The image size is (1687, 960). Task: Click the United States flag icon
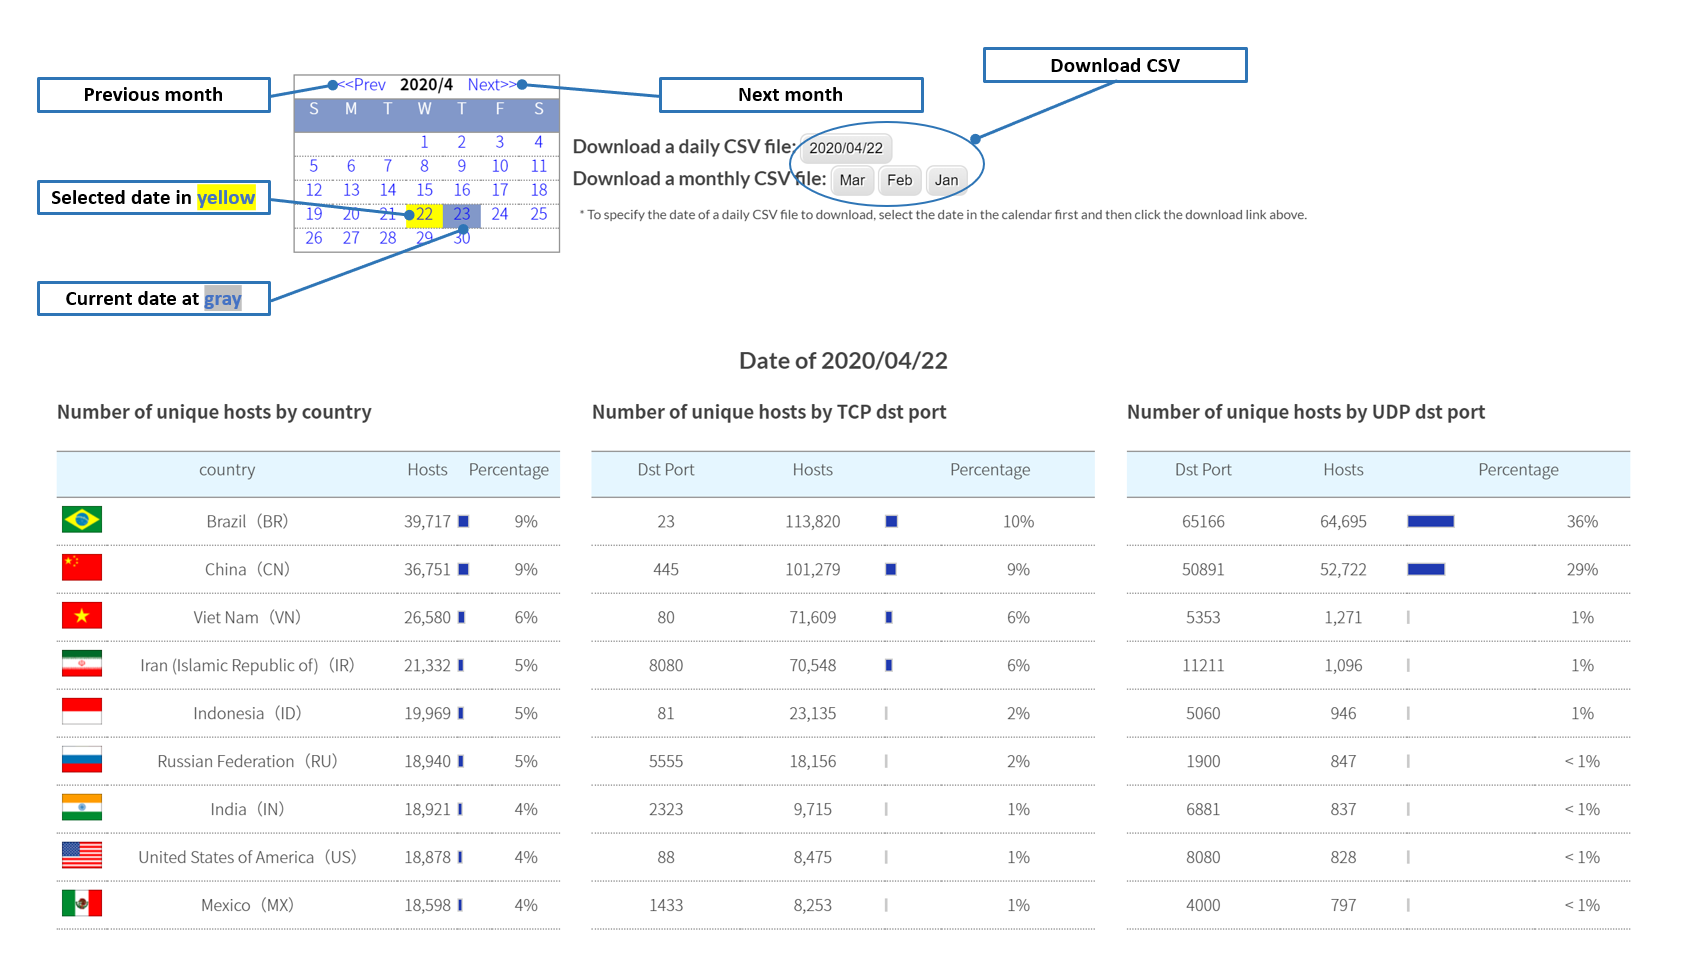click(x=81, y=856)
